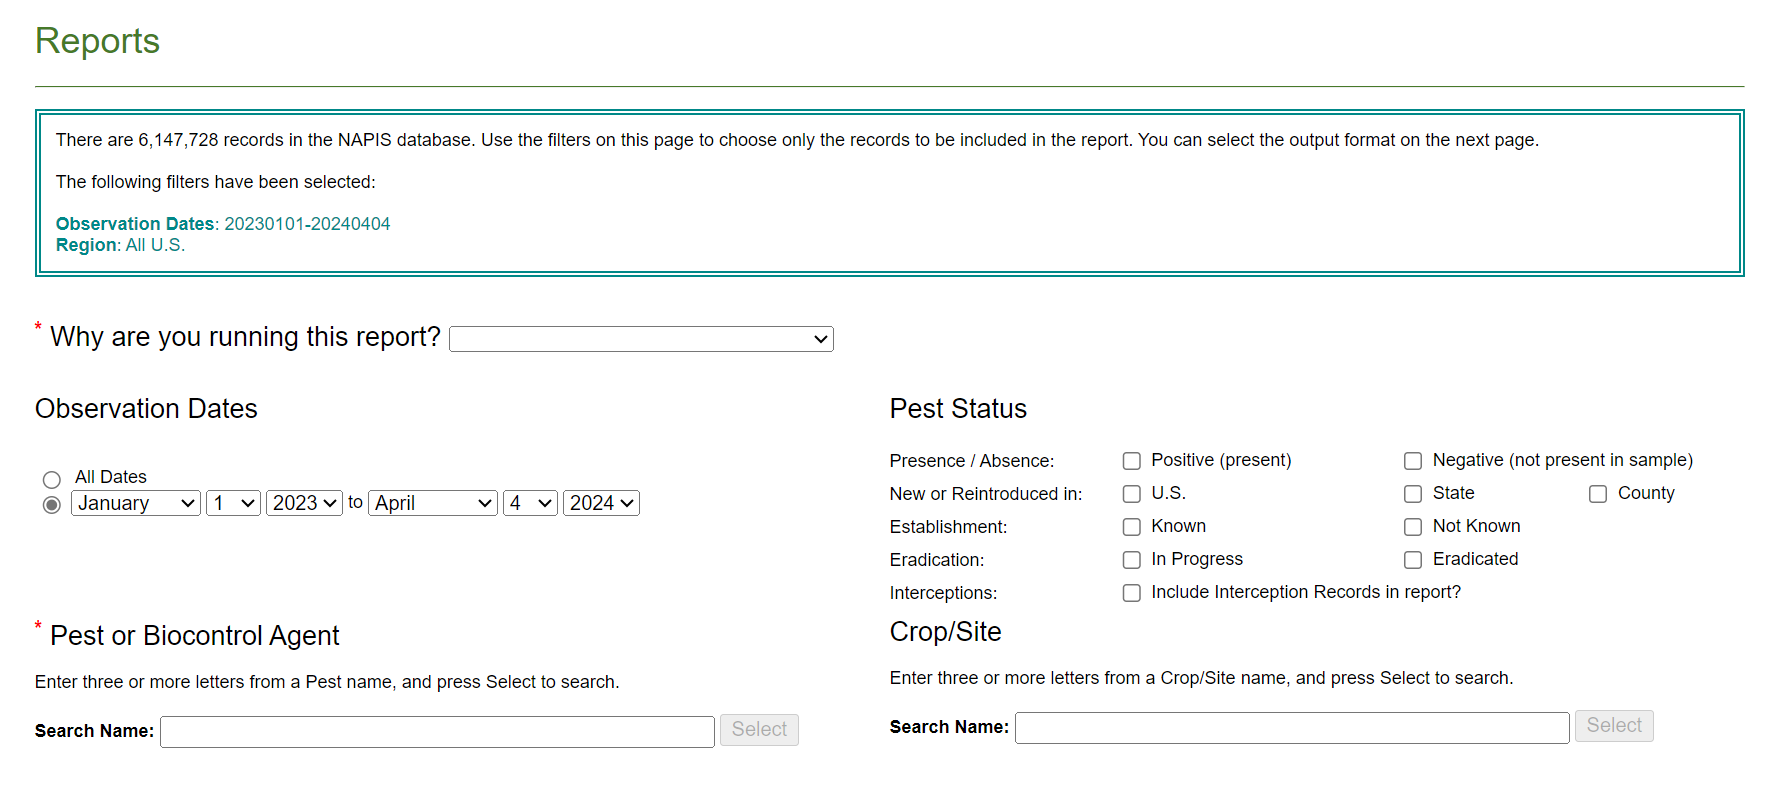Screen dimensions: 1771x793
Task: Select the All Dates radio button
Action: pyautogui.click(x=52, y=479)
